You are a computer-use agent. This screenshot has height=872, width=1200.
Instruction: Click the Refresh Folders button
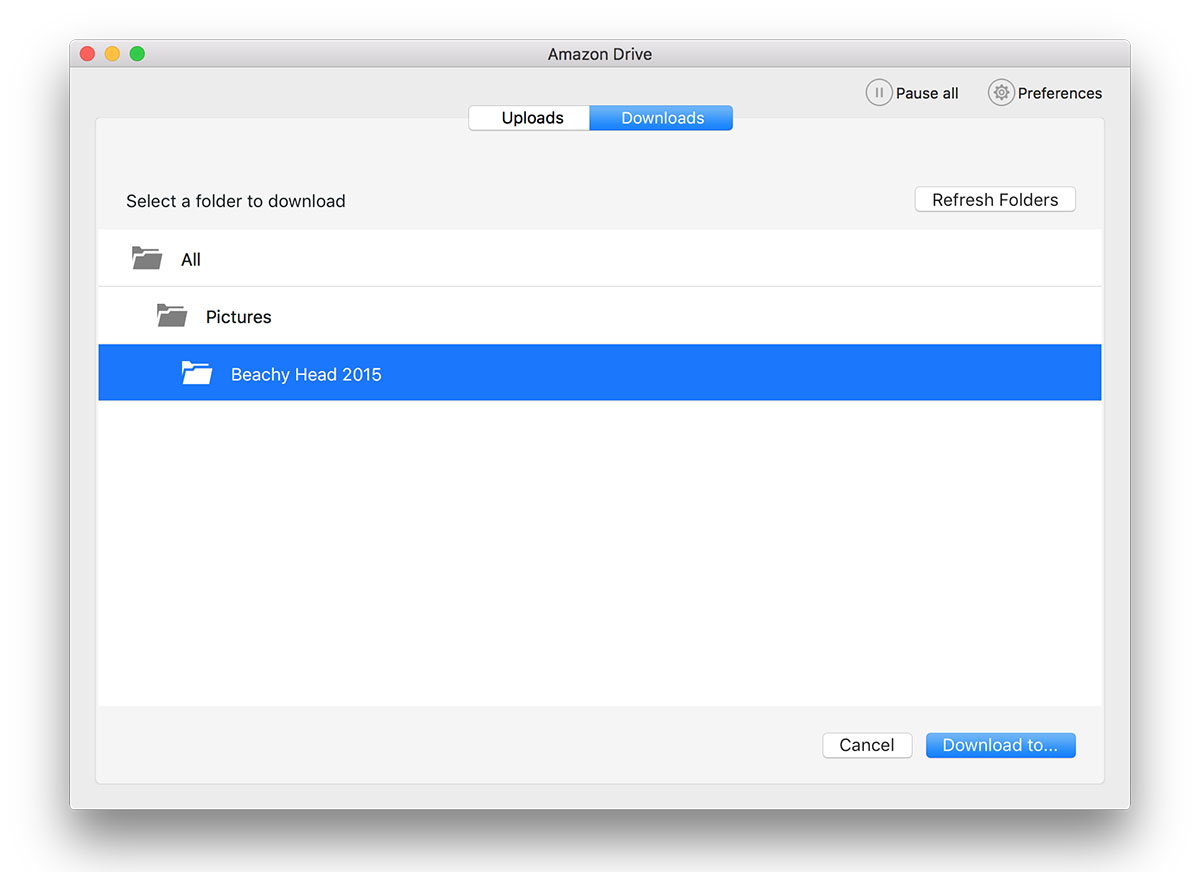[x=995, y=200]
